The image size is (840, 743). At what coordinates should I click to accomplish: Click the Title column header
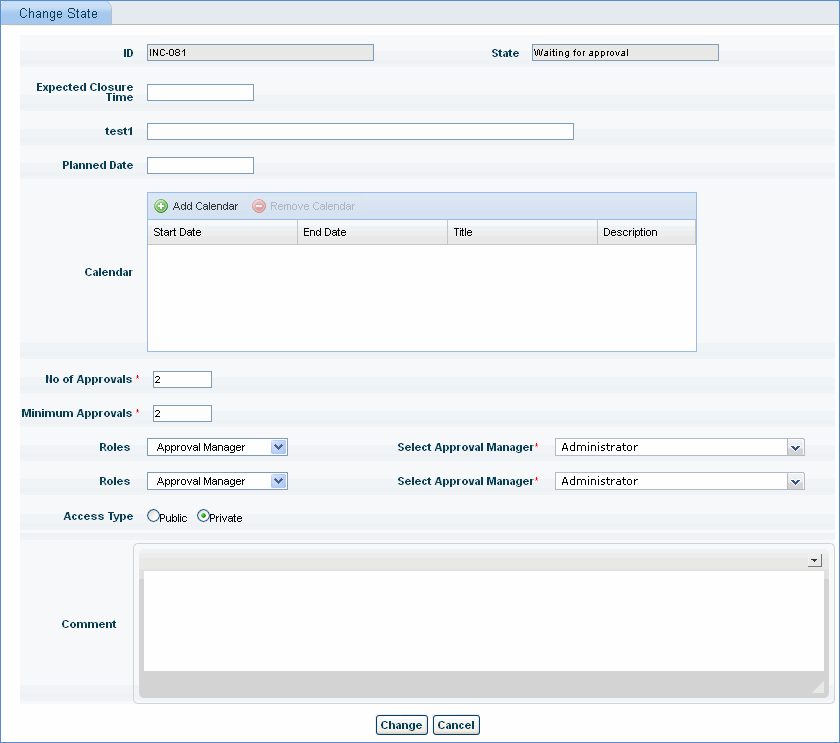coord(522,232)
